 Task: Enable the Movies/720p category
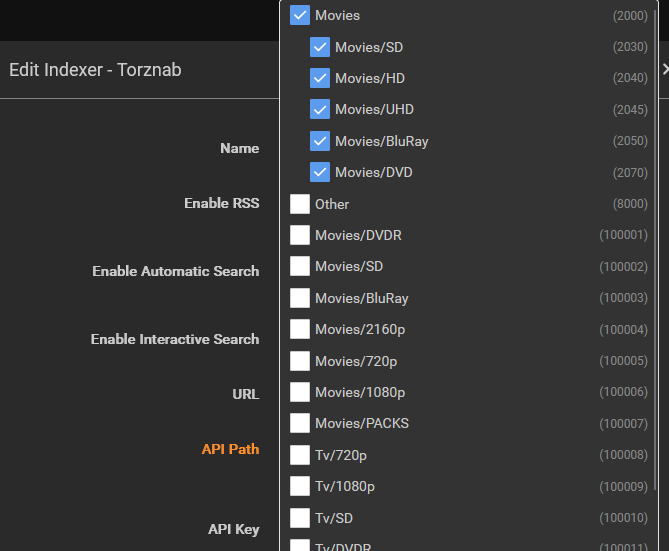click(x=300, y=361)
